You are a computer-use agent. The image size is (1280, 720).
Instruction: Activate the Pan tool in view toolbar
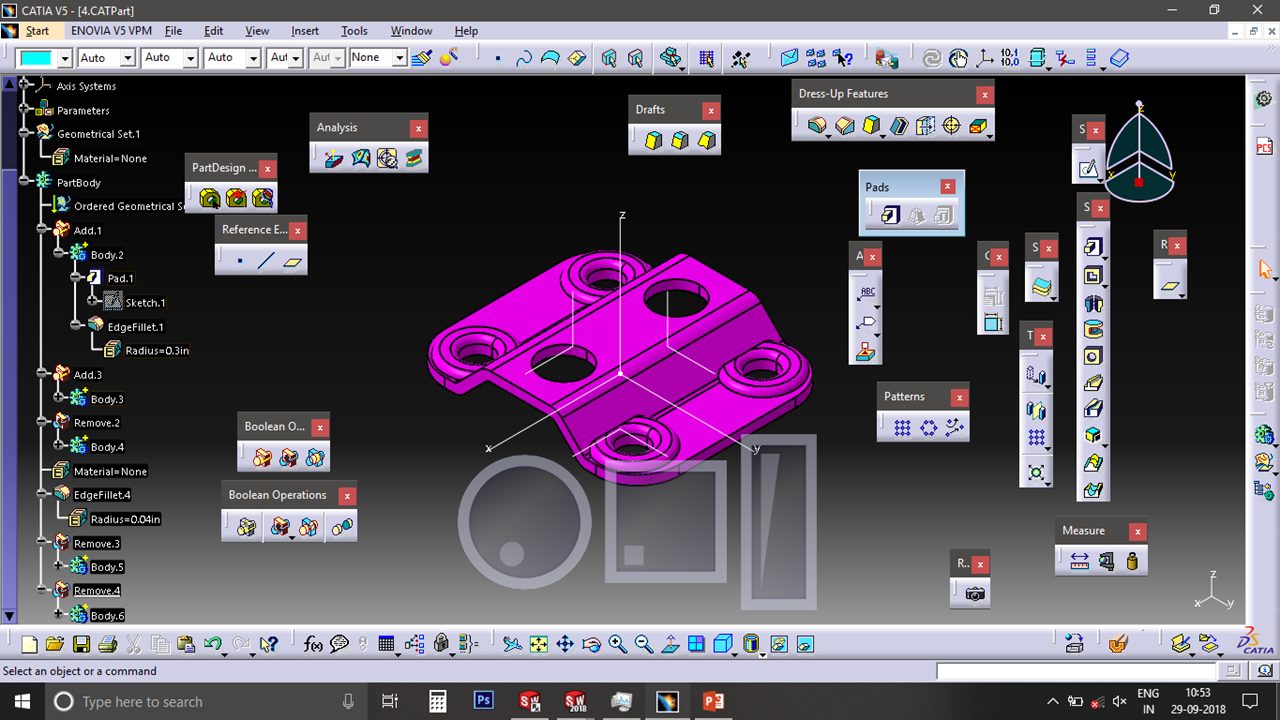click(x=564, y=644)
